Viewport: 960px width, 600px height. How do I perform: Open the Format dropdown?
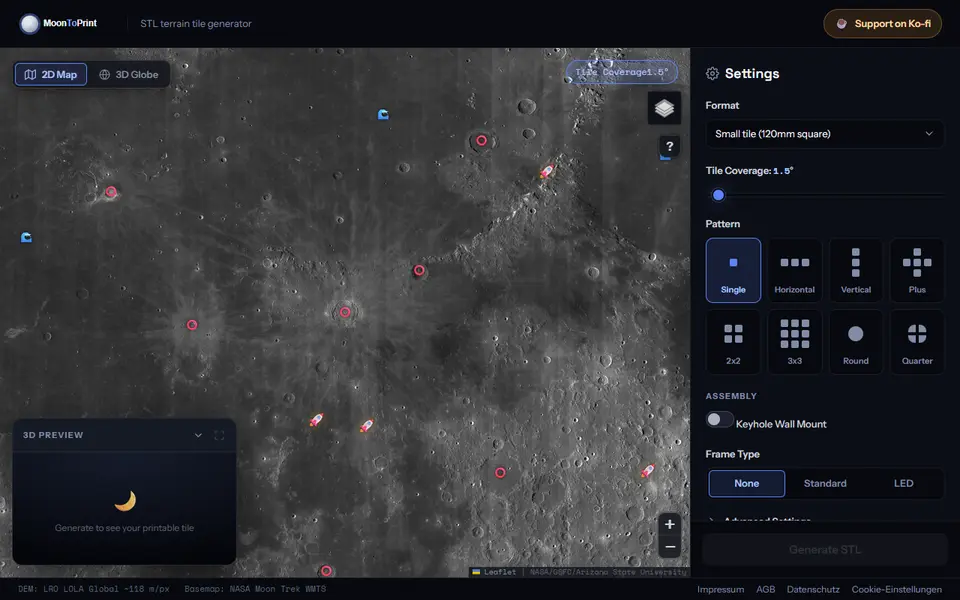click(x=824, y=133)
